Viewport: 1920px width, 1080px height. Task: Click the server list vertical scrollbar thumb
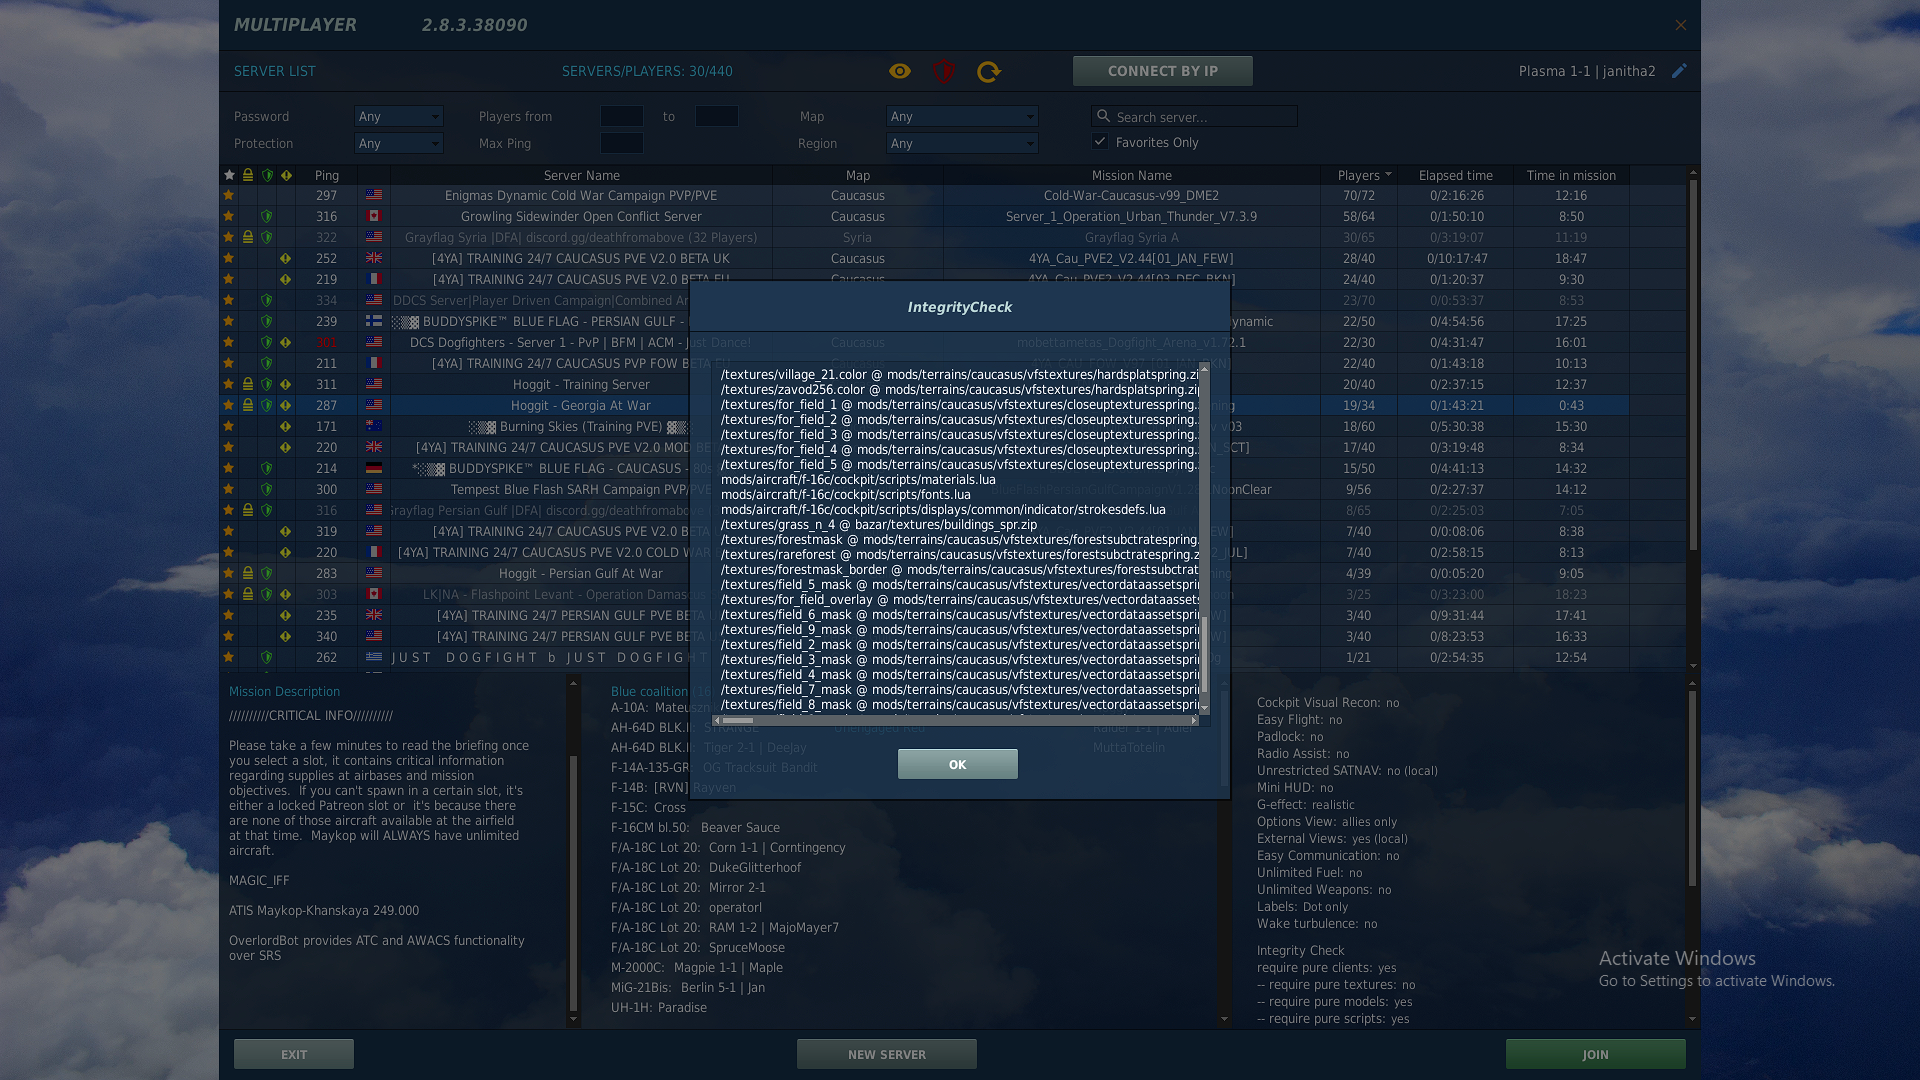pyautogui.click(x=1693, y=365)
